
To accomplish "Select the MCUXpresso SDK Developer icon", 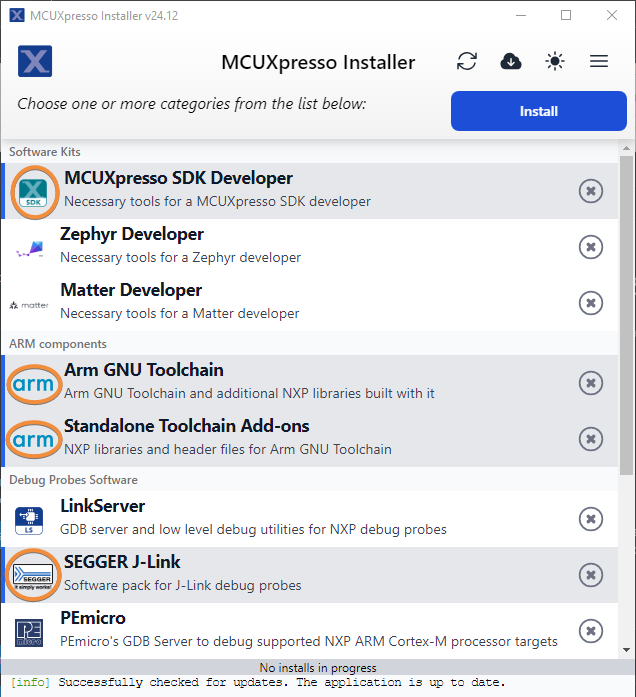I will click(34, 192).
